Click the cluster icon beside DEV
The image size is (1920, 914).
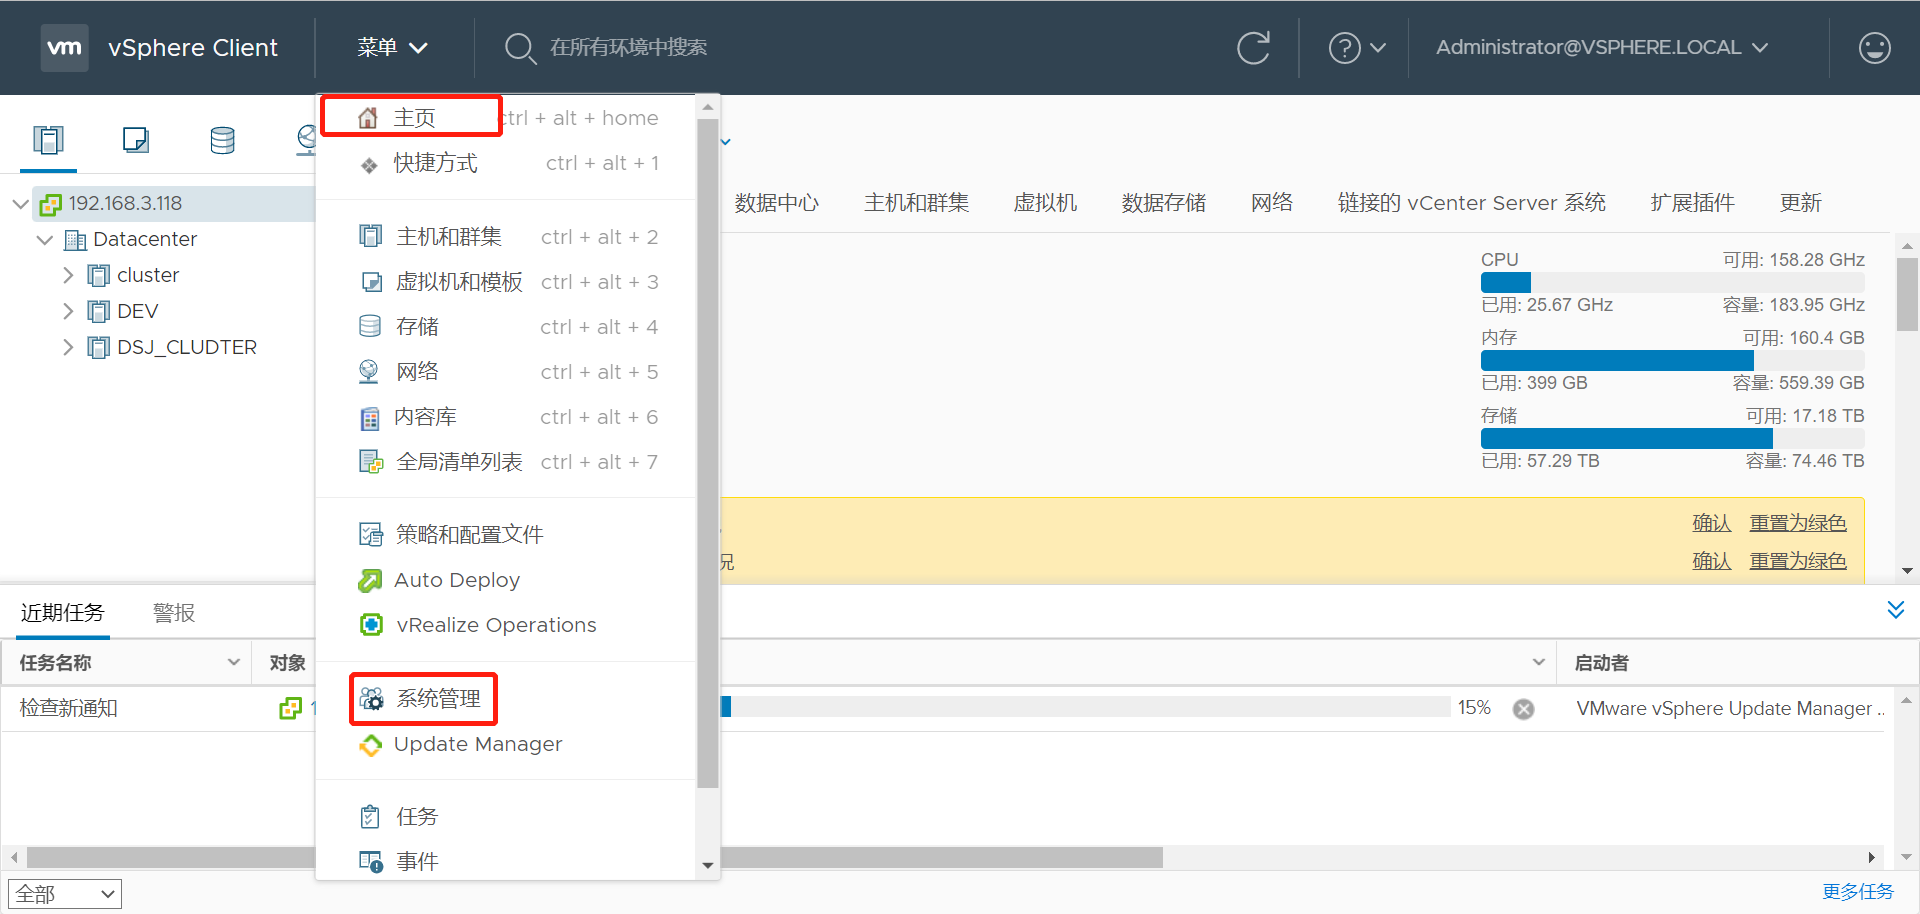tap(98, 312)
